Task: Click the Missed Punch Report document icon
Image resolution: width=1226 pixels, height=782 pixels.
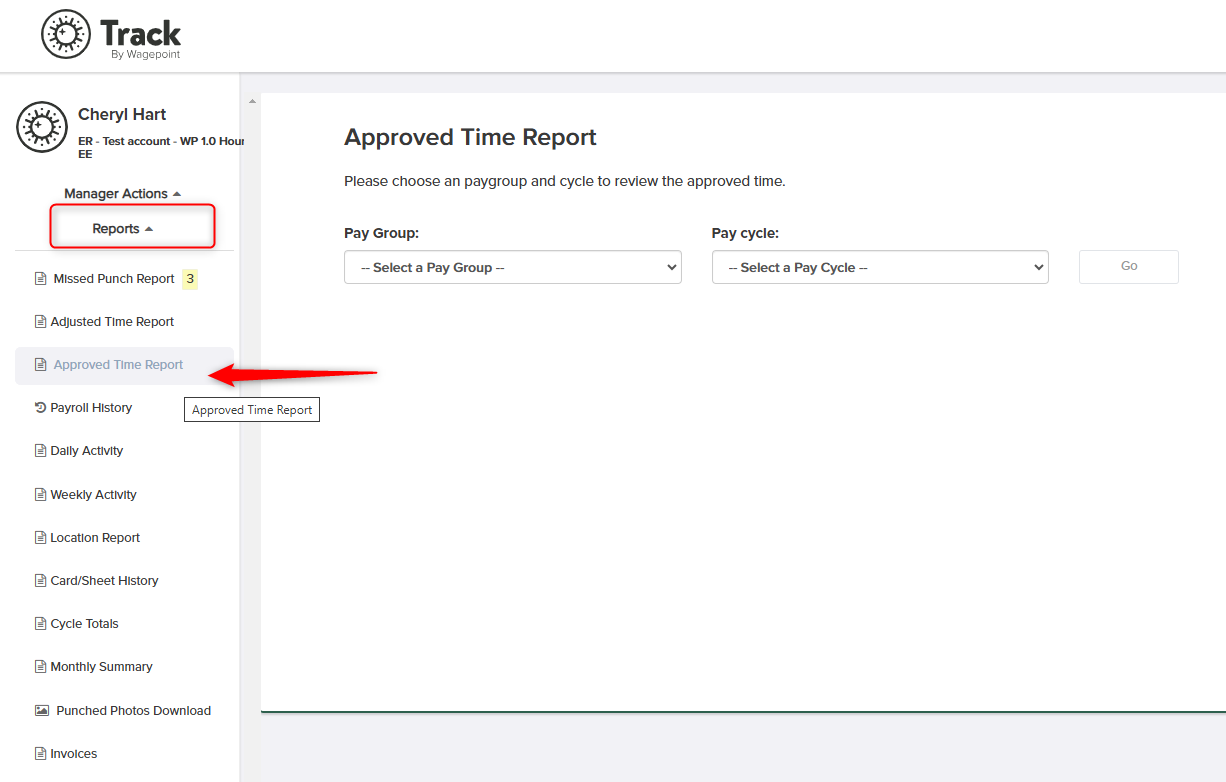Action: [40, 279]
